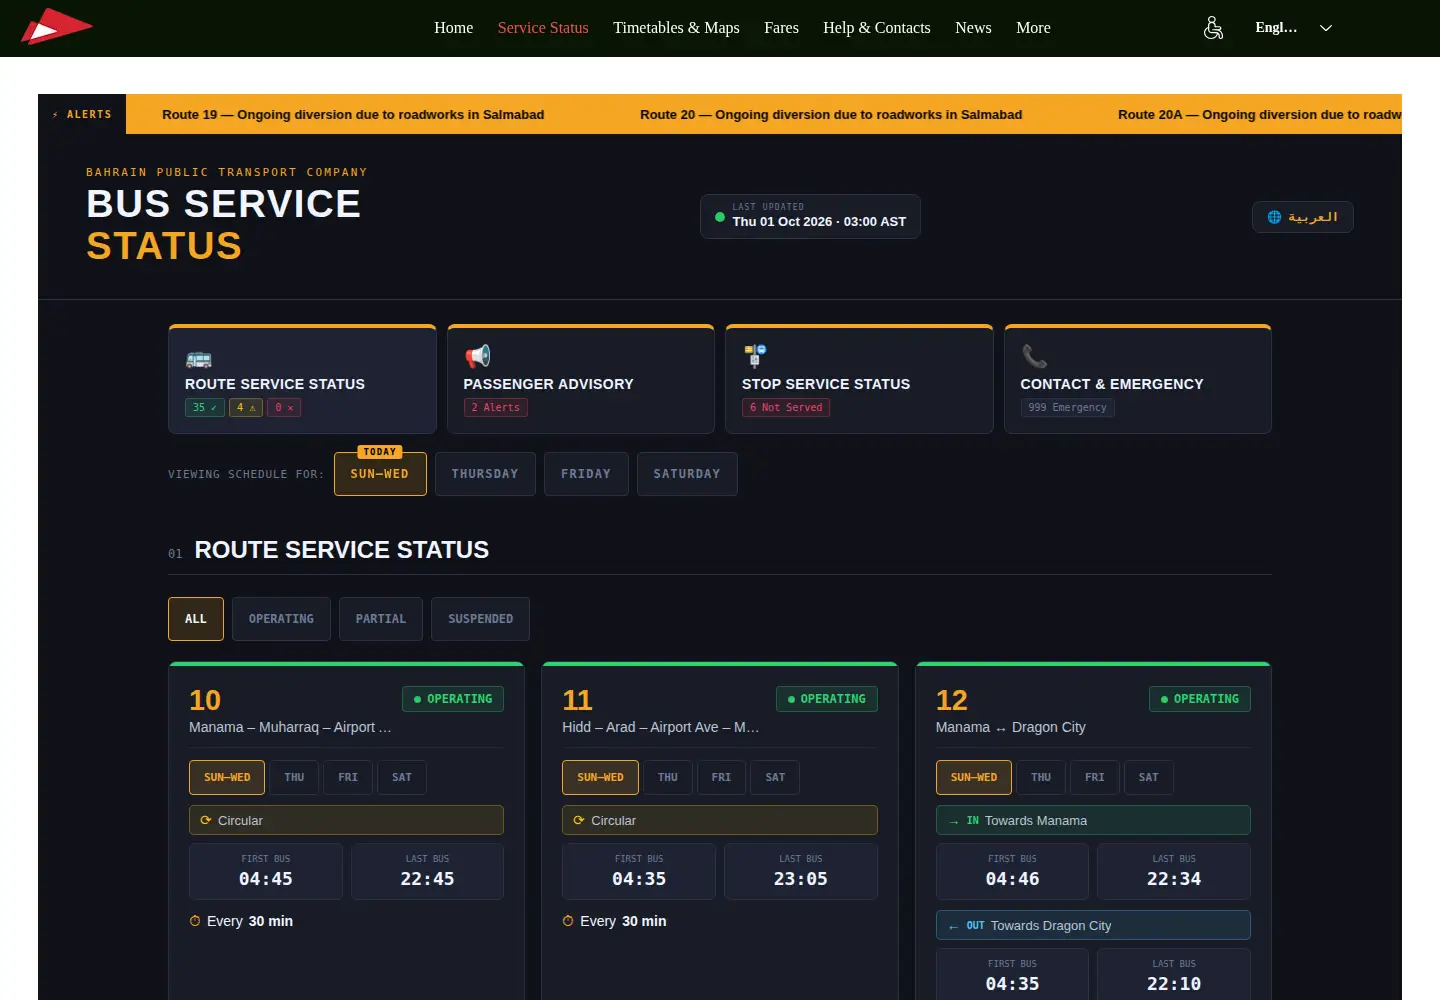
Task: Click the circular loop icon on route 10
Action: tap(206, 820)
